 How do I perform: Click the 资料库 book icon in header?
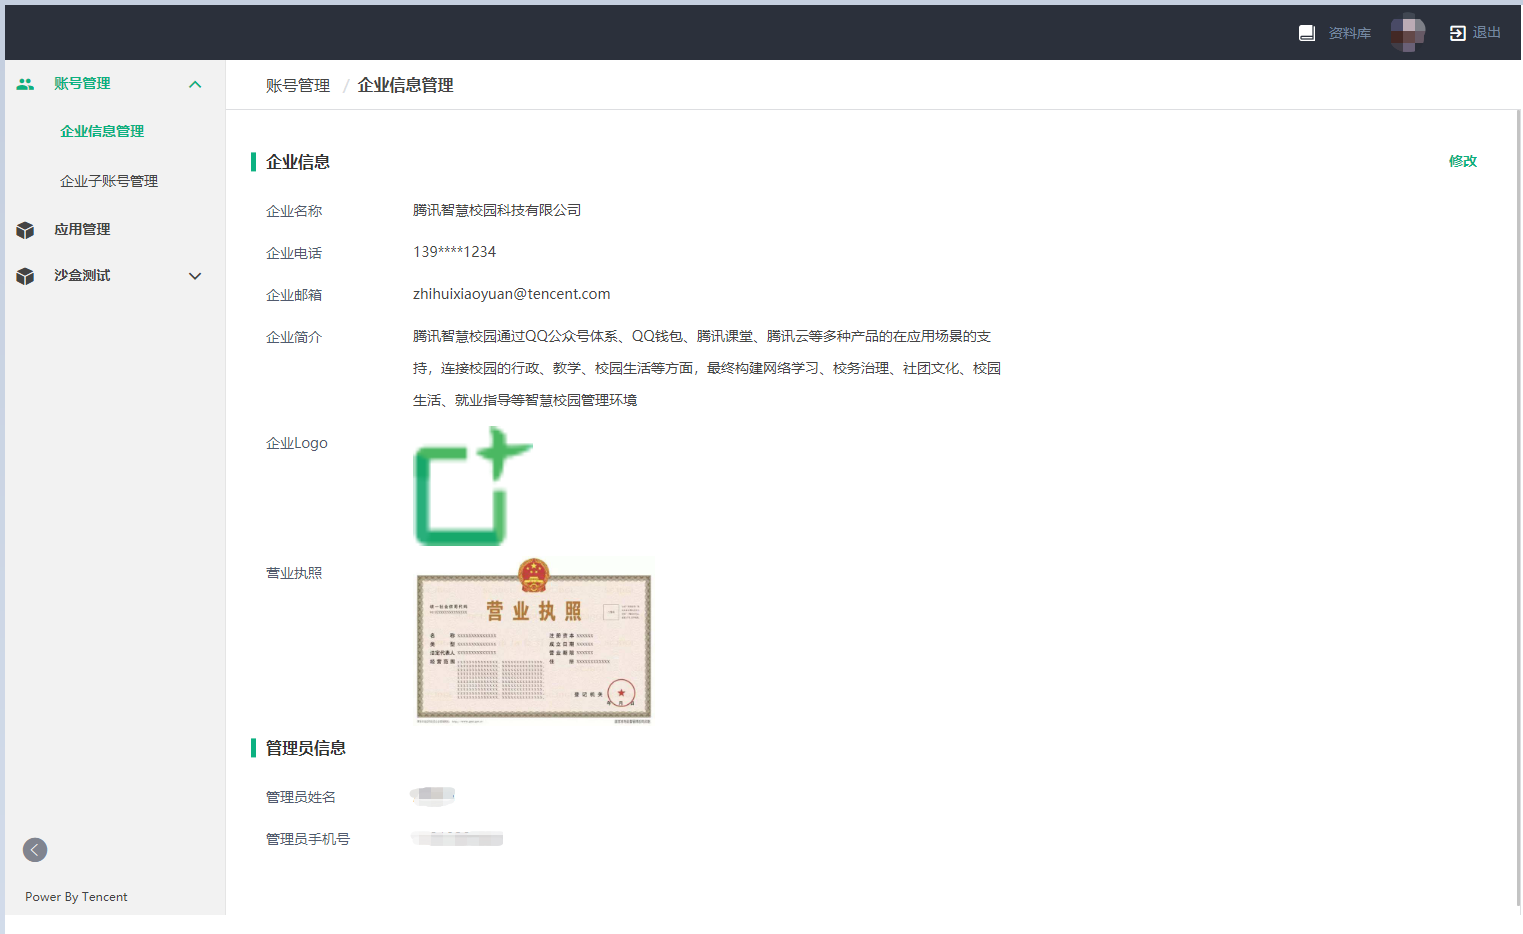[x=1306, y=33]
